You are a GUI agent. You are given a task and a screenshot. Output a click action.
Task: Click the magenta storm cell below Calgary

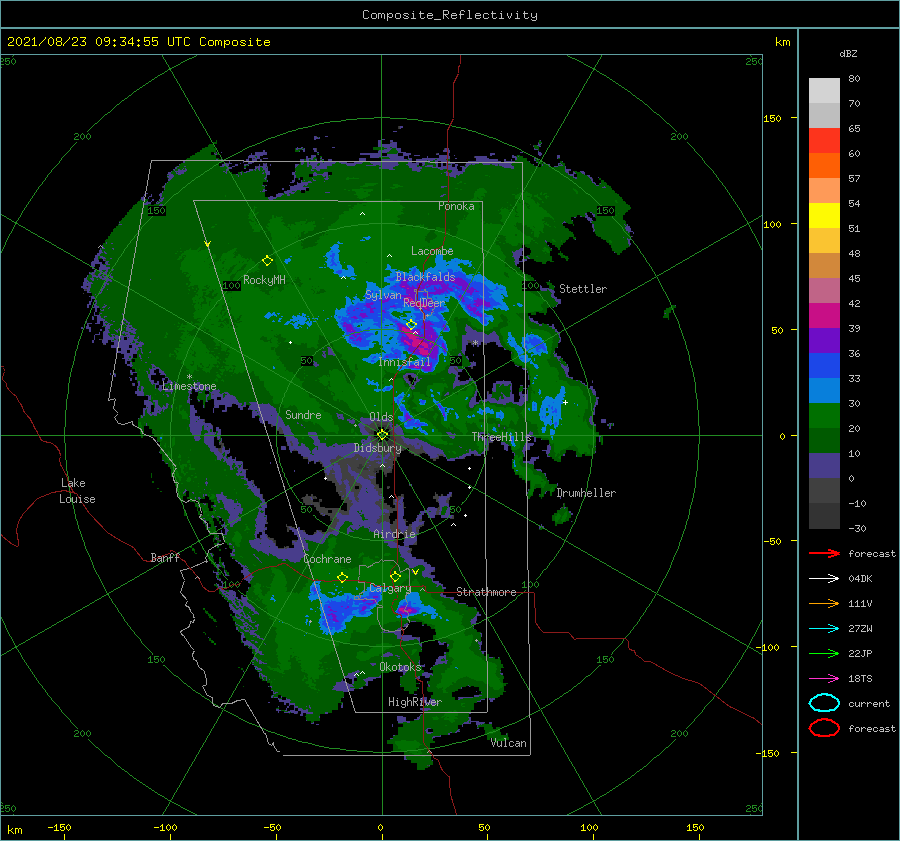pos(408,610)
